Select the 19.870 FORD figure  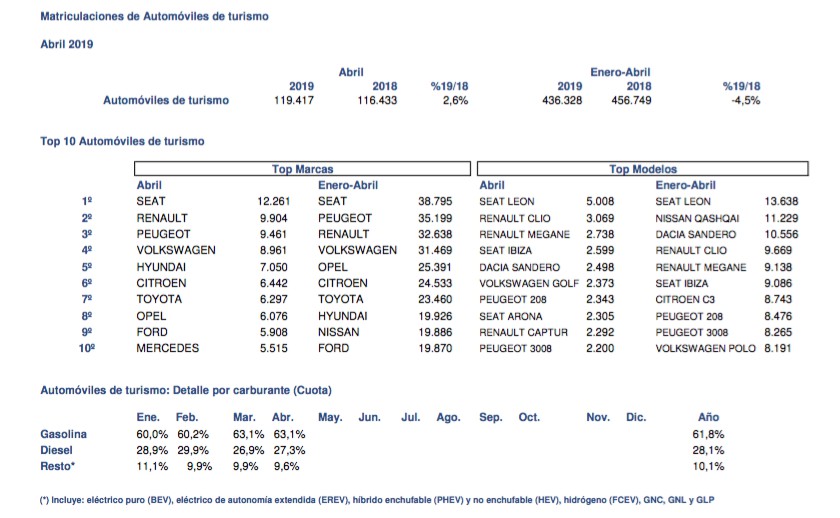tap(435, 348)
